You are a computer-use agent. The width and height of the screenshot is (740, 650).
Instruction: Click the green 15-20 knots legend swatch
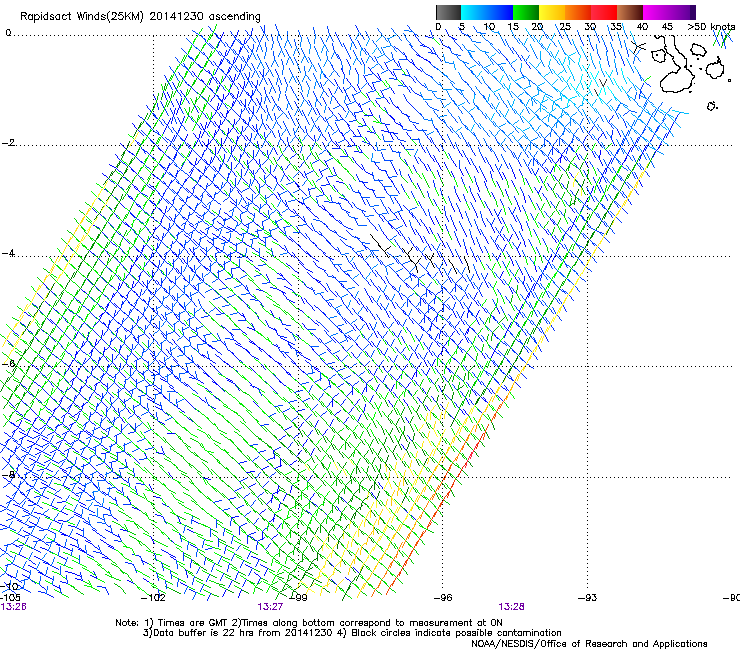[526, 12]
